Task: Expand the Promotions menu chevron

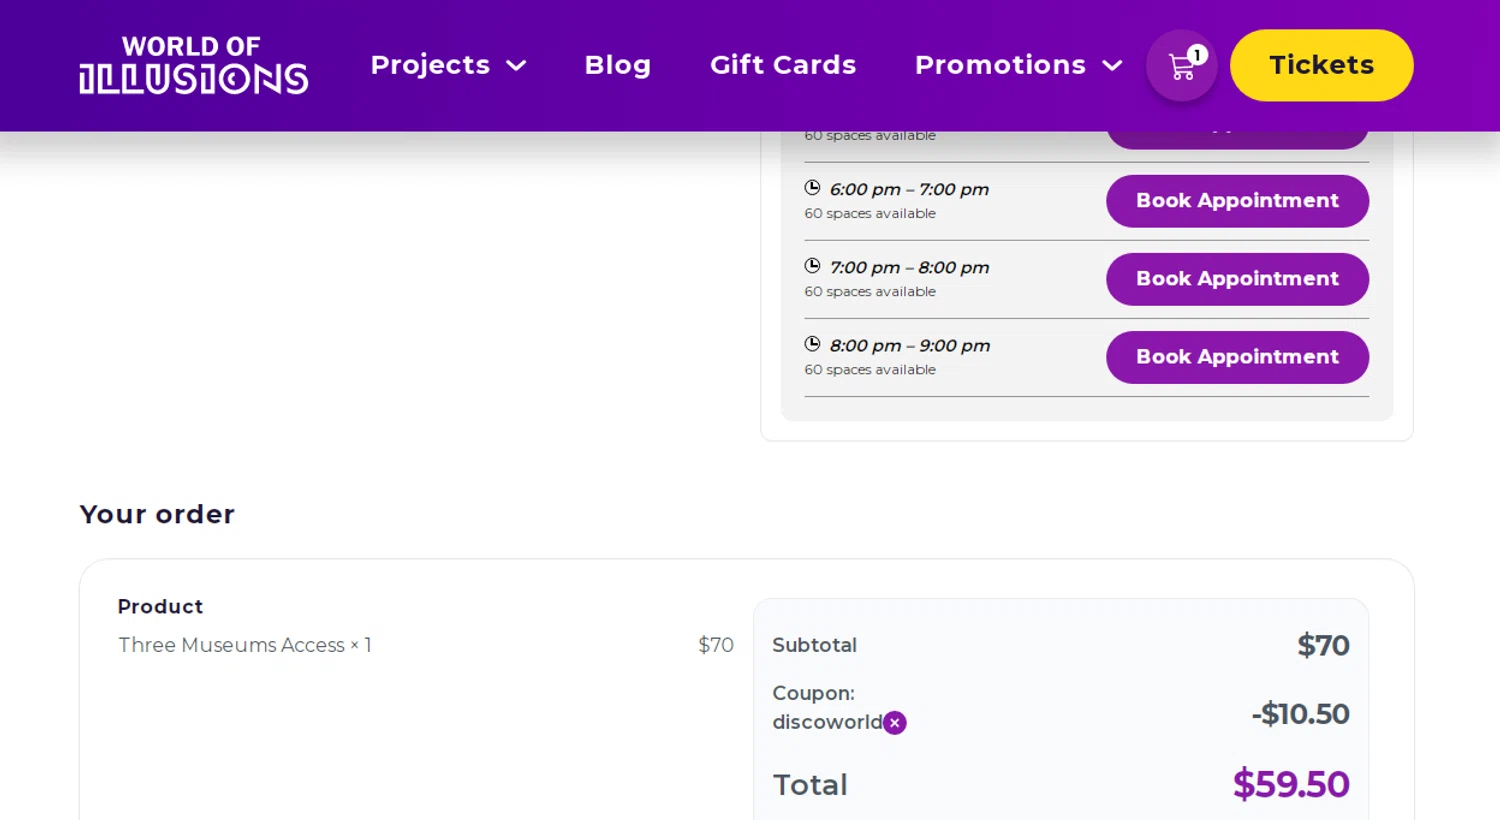Action: tap(1112, 66)
